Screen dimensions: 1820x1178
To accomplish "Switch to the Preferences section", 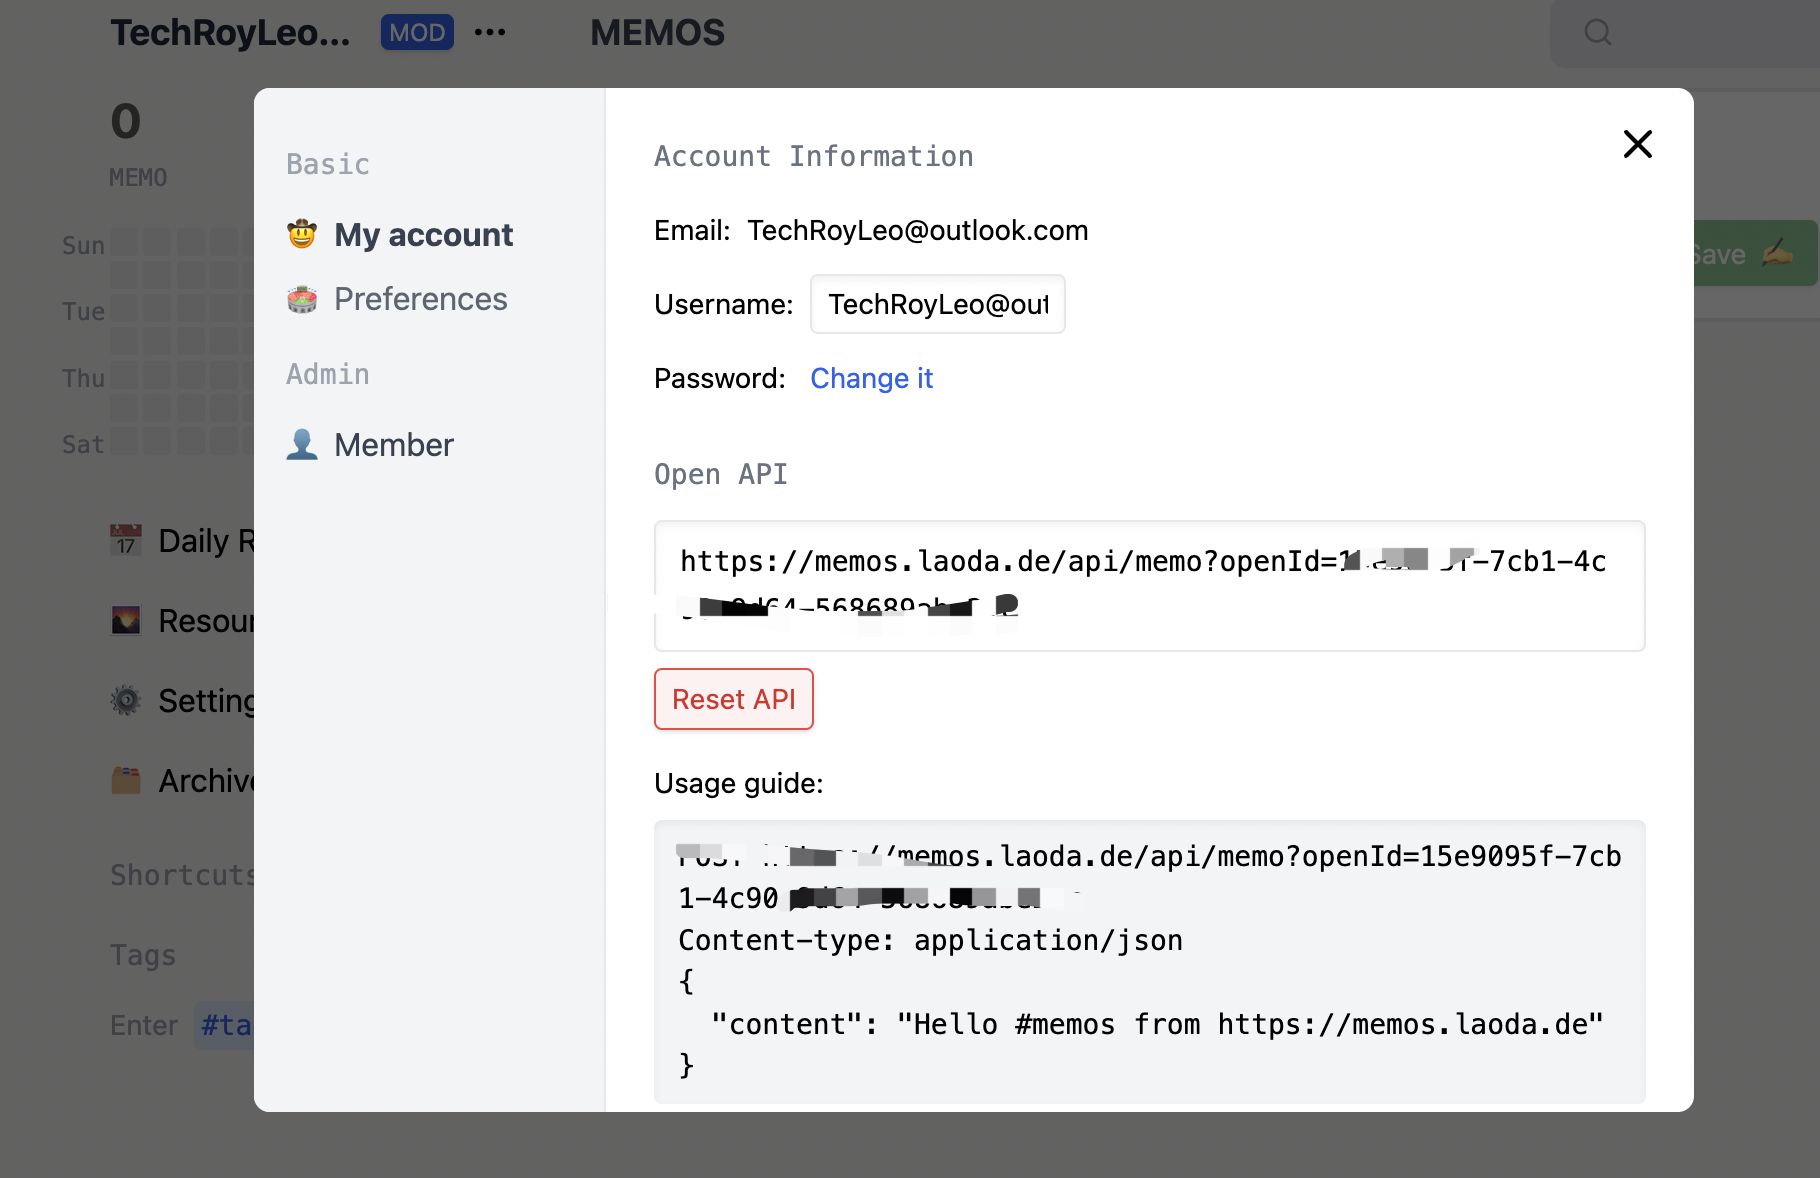I will point(420,298).
